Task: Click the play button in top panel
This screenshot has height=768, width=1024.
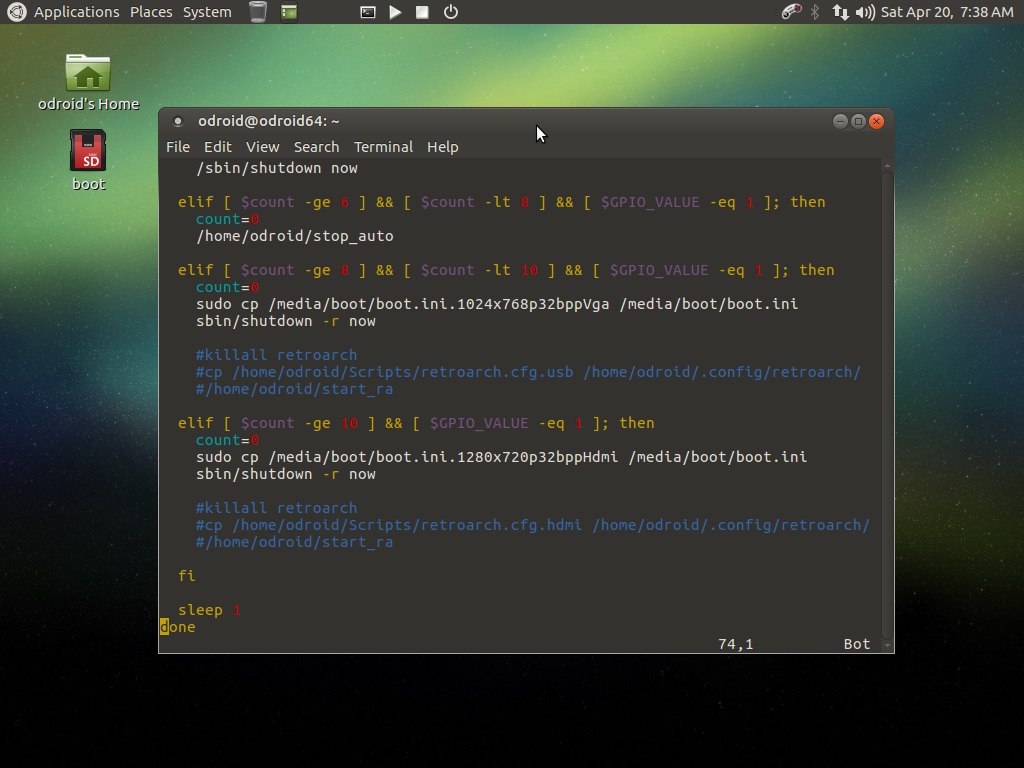Action: [395, 12]
